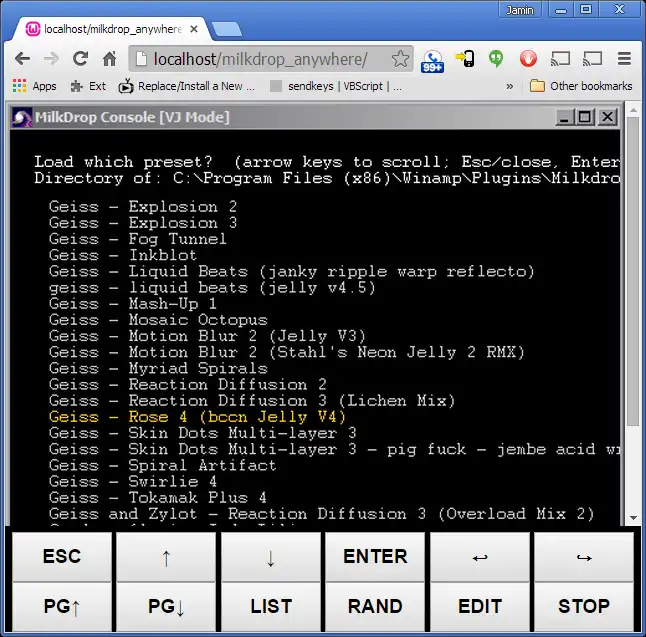Select Reaction Diffusion 3 (Lichen Mix)
646x637 pixels.
252,401
